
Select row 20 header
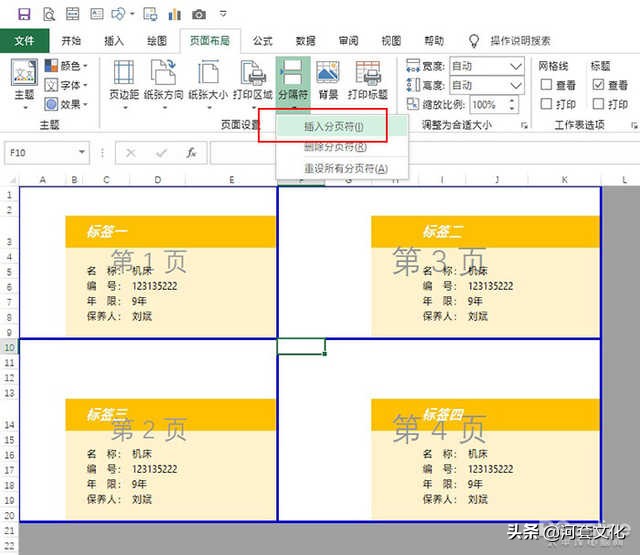point(9,515)
